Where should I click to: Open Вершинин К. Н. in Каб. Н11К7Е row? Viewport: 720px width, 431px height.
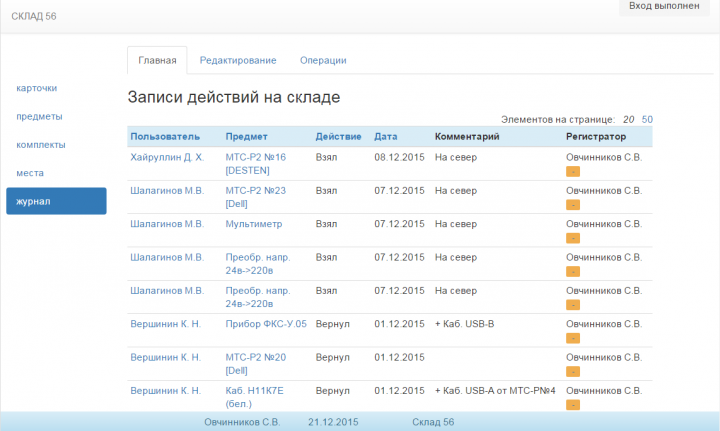pos(165,391)
